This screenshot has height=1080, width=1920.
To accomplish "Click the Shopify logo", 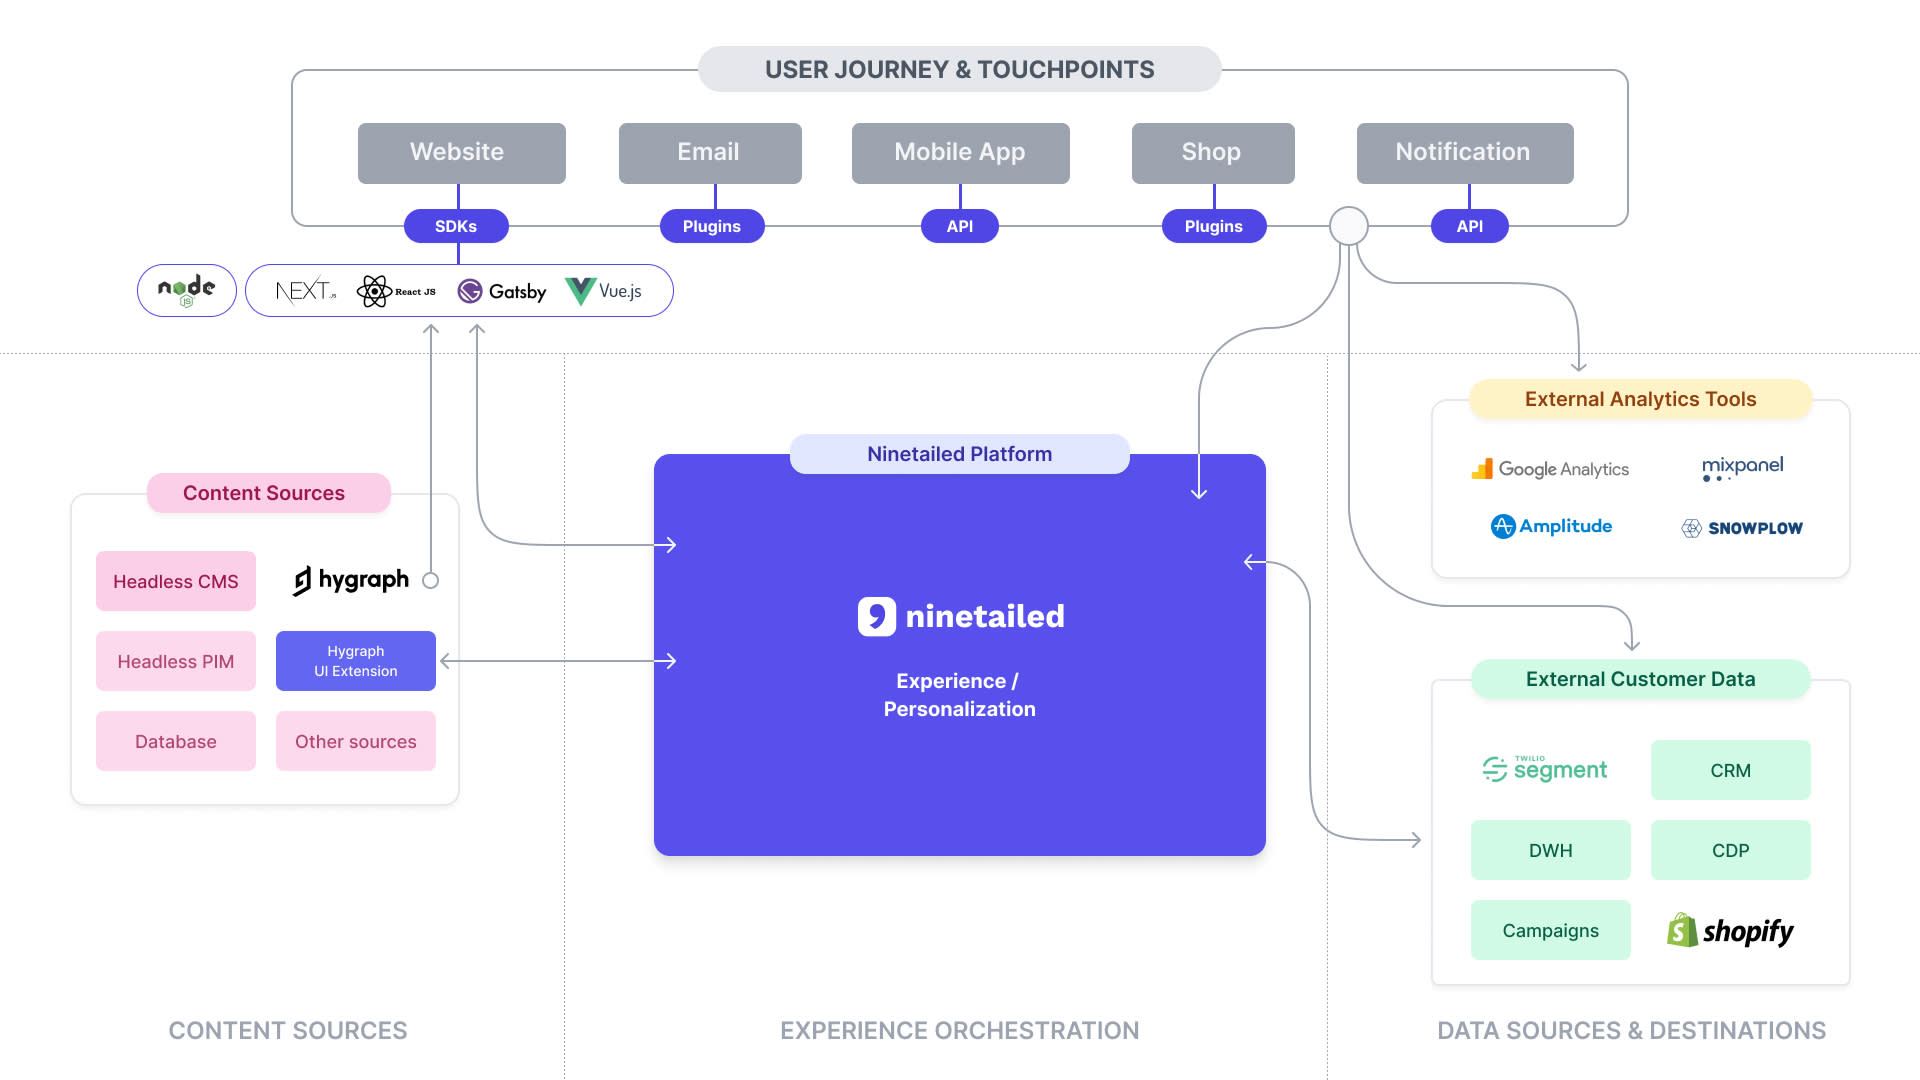I will point(1730,931).
